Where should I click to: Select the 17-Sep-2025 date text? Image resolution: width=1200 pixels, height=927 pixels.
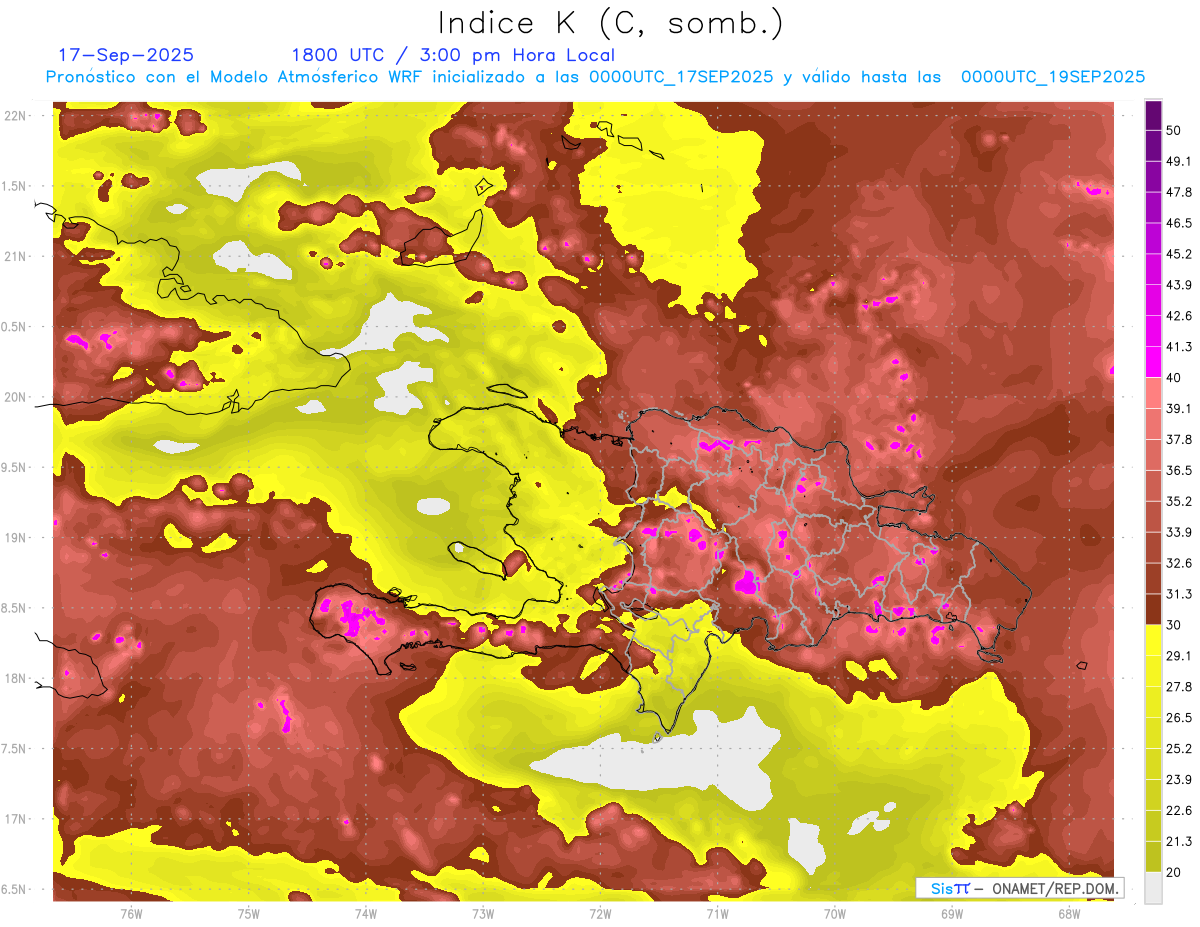[x=126, y=55]
